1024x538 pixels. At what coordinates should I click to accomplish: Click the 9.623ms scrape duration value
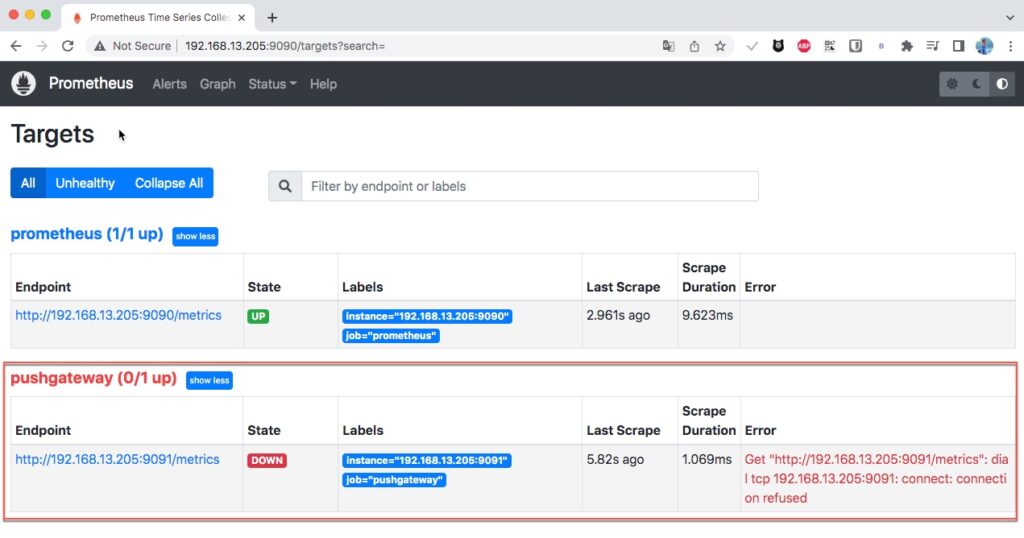(x=707, y=315)
